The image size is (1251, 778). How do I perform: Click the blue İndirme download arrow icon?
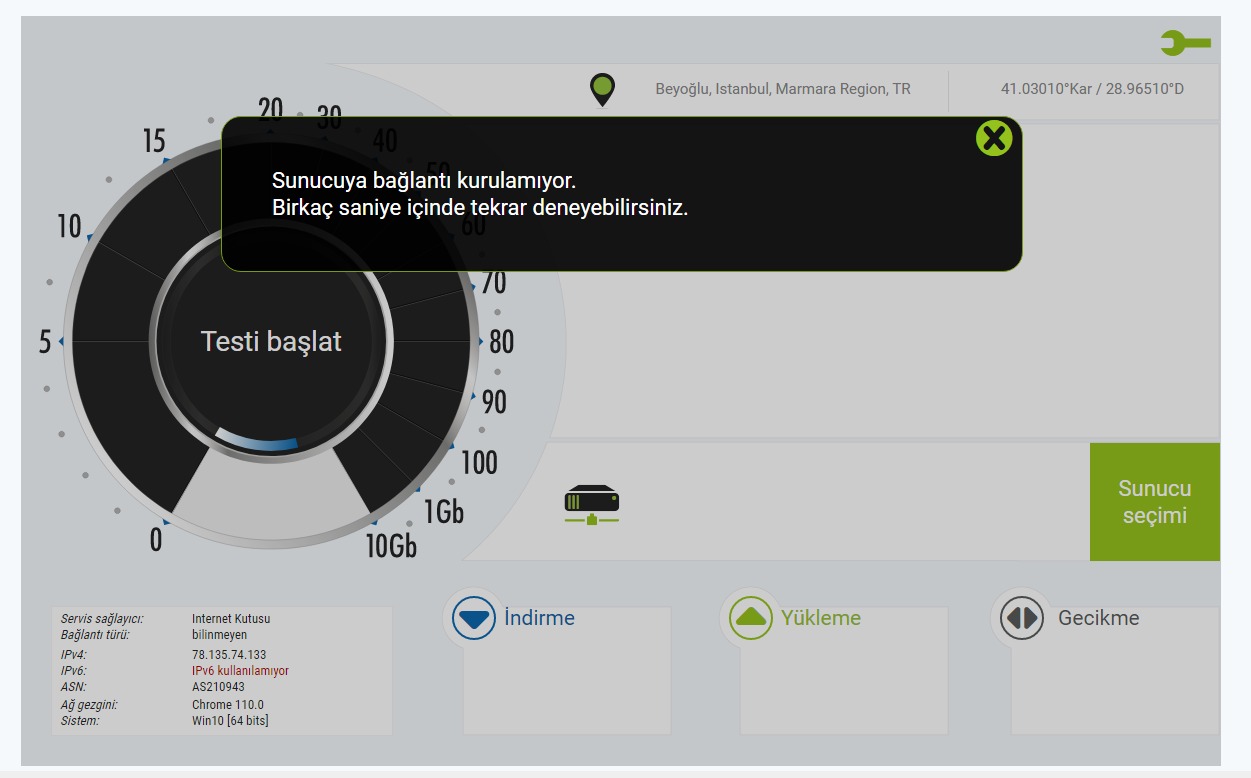[473, 618]
